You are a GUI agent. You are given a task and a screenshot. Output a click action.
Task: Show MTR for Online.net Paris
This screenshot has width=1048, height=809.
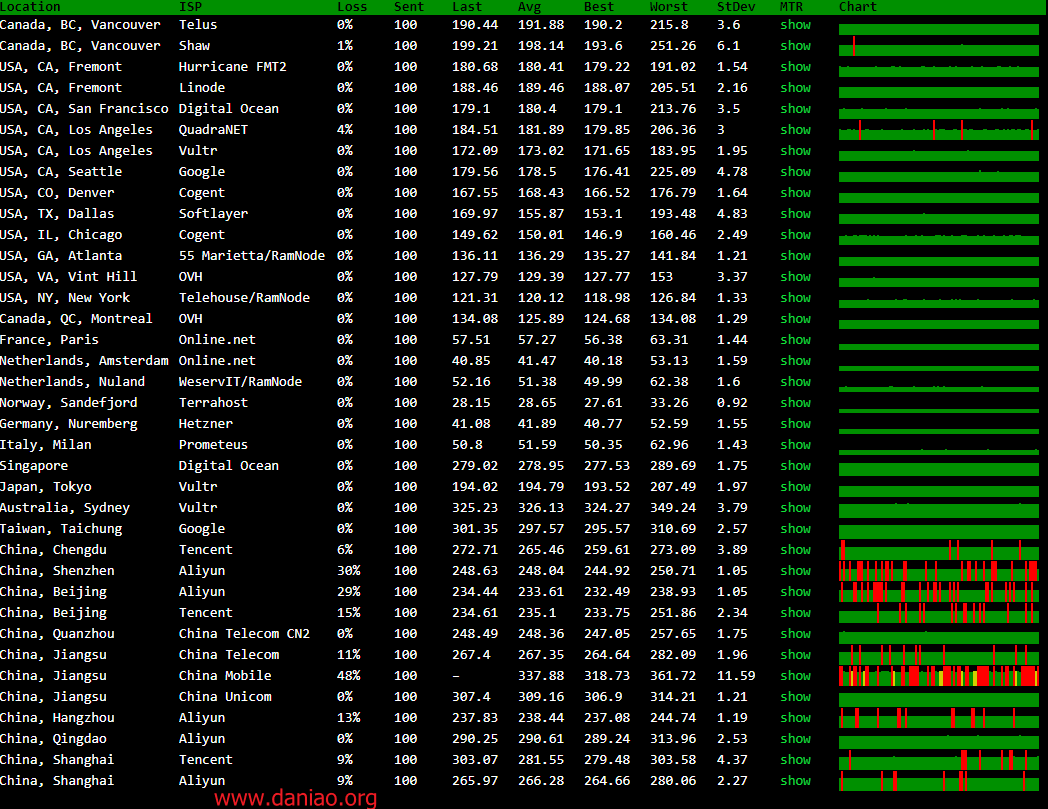pyautogui.click(x=795, y=340)
